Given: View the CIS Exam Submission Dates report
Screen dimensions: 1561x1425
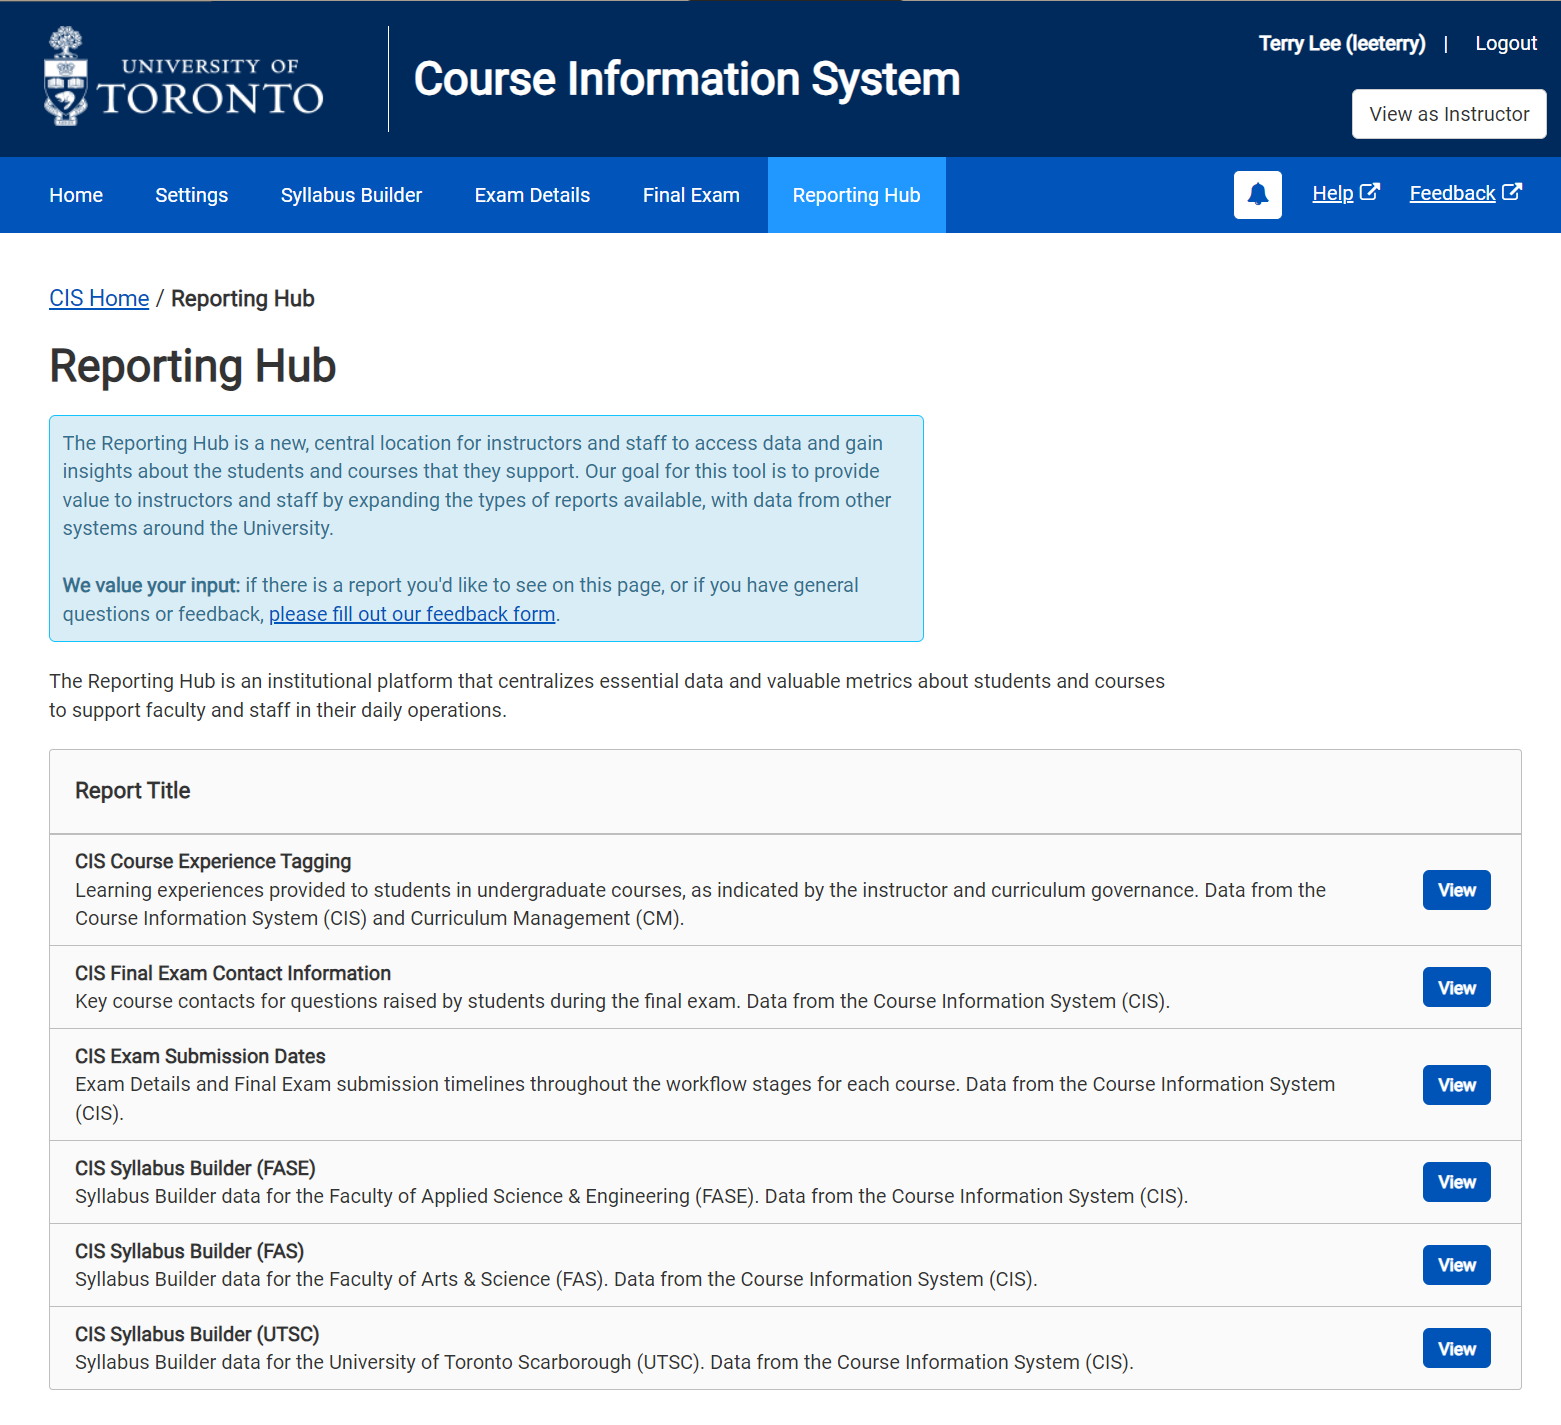Looking at the screenshot, I should point(1456,1085).
